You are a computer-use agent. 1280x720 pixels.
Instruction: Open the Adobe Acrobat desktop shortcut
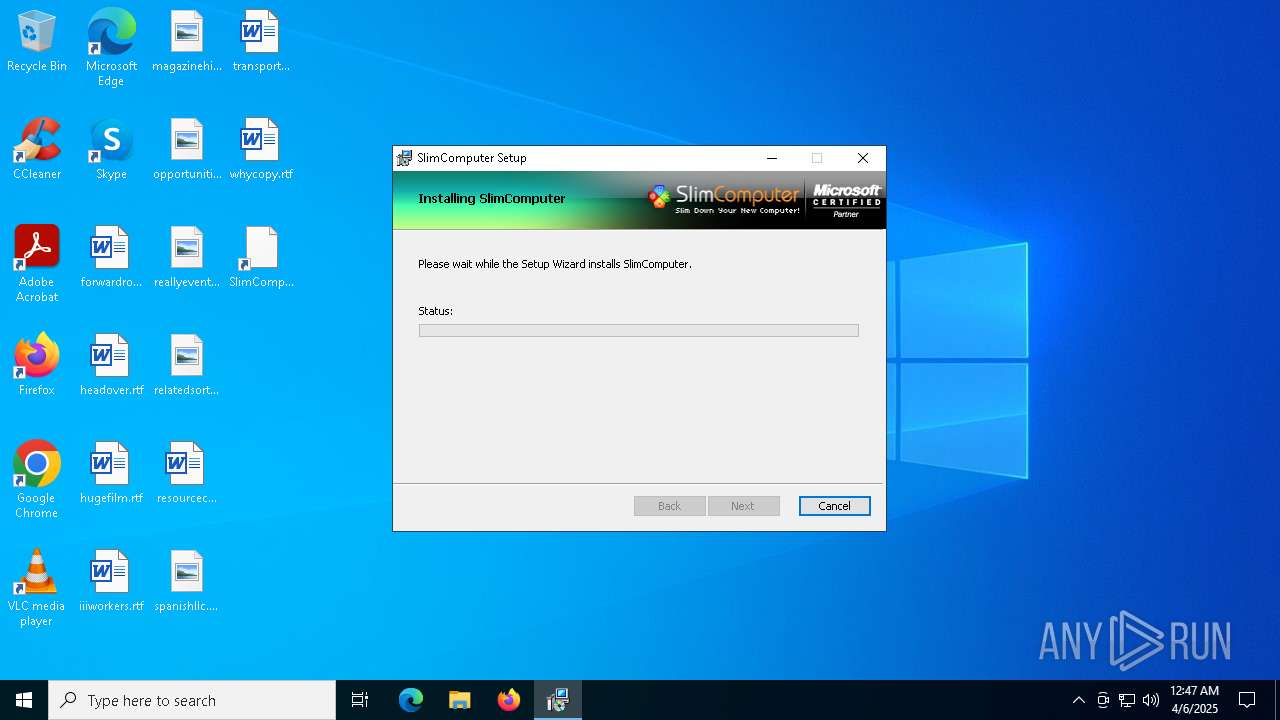(37, 263)
